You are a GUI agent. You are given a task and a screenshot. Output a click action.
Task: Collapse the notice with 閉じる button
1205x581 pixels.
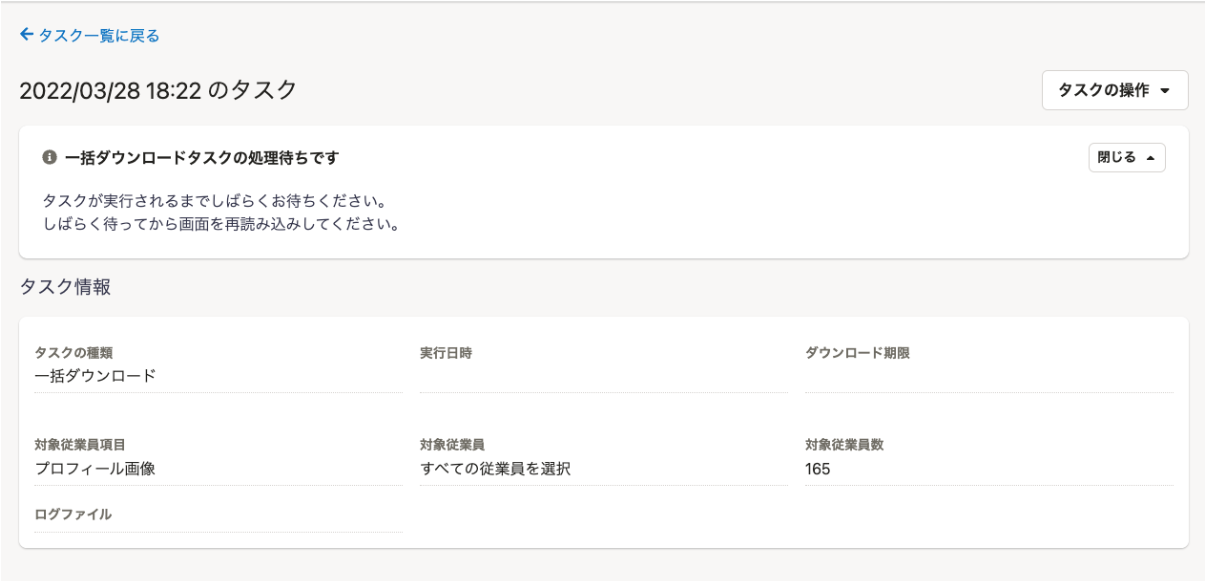(x=1127, y=158)
